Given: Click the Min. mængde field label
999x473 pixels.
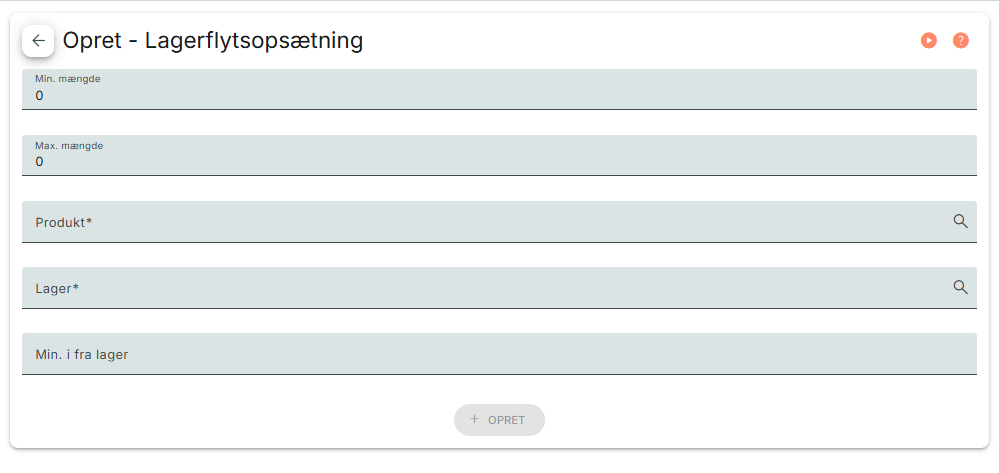Looking at the screenshot, I should pyautogui.click(x=68, y=79).
